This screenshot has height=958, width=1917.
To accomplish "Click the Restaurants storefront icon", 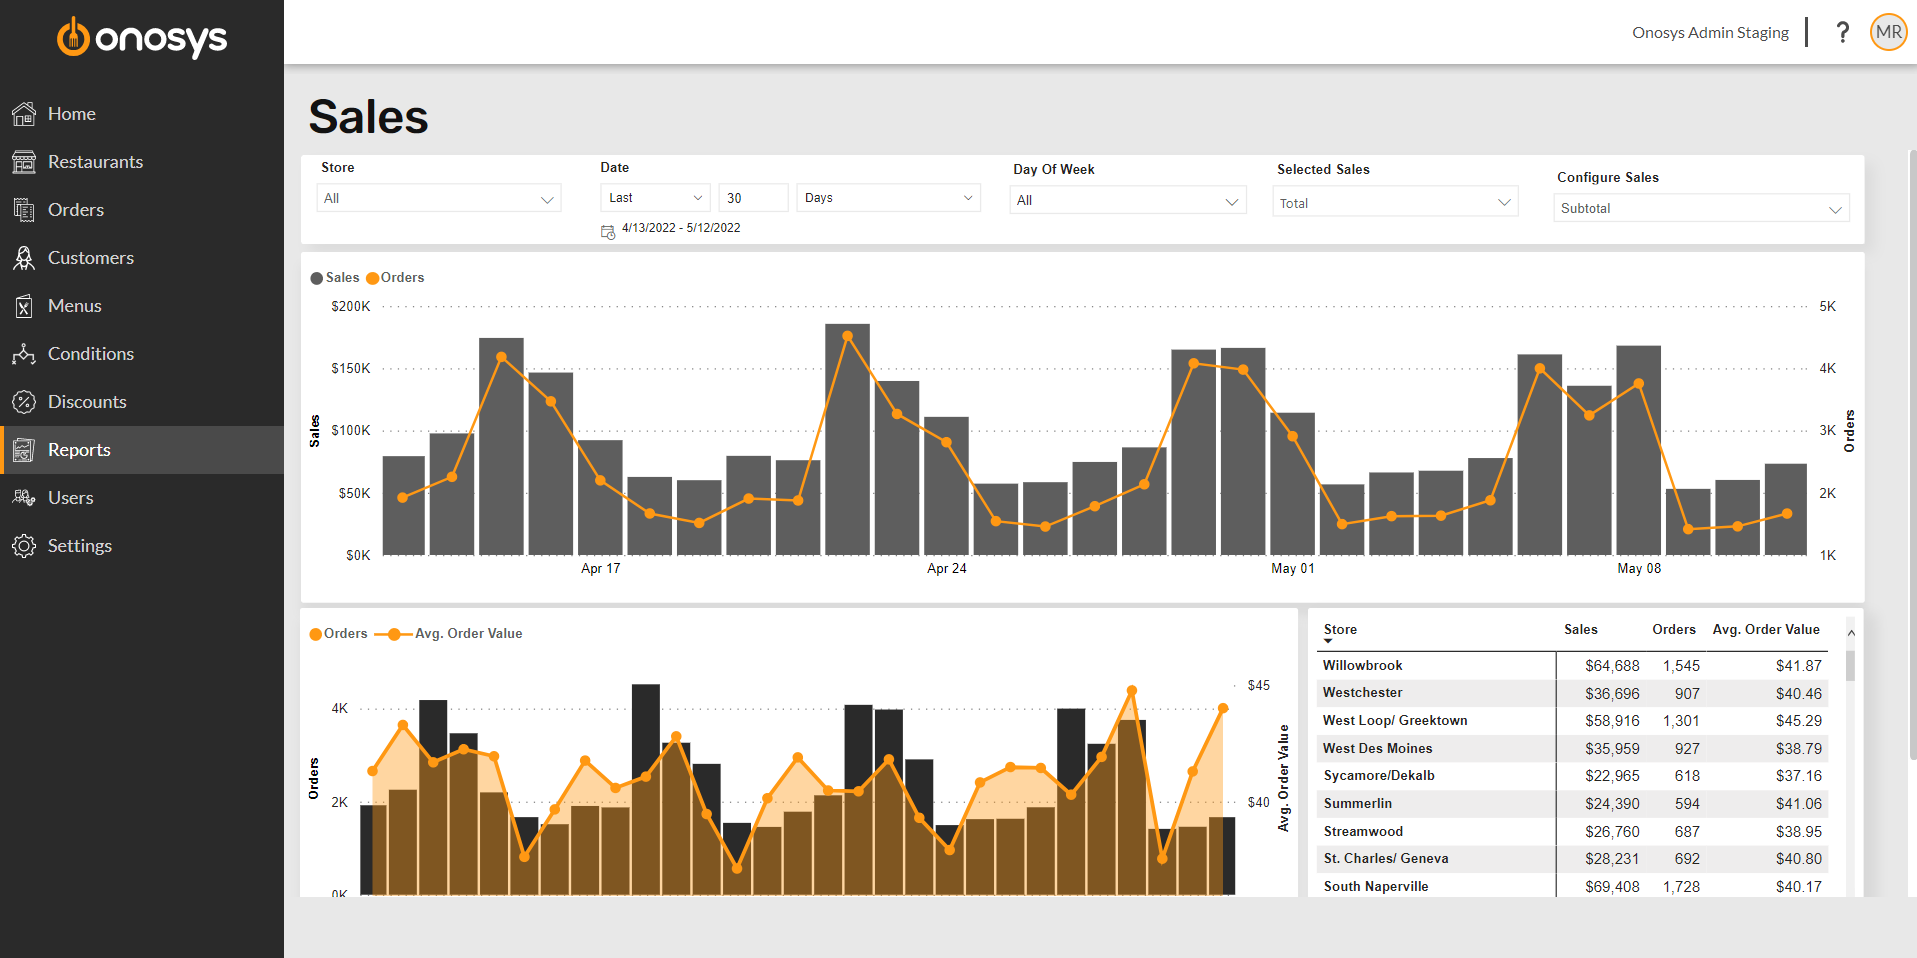I will [x=24, y=162].
